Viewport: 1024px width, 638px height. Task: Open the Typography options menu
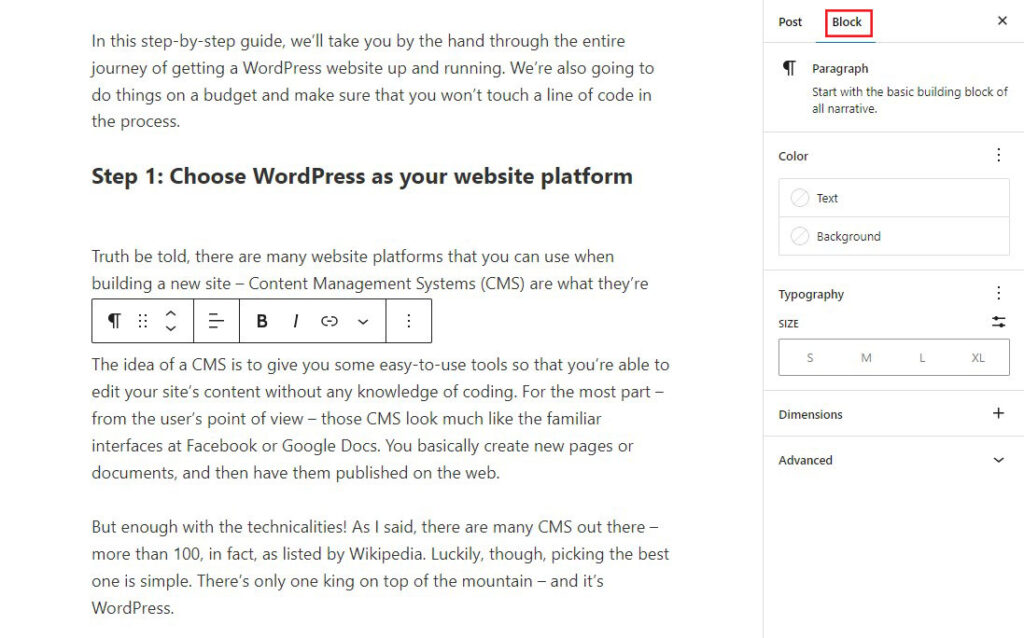[998, 293]
